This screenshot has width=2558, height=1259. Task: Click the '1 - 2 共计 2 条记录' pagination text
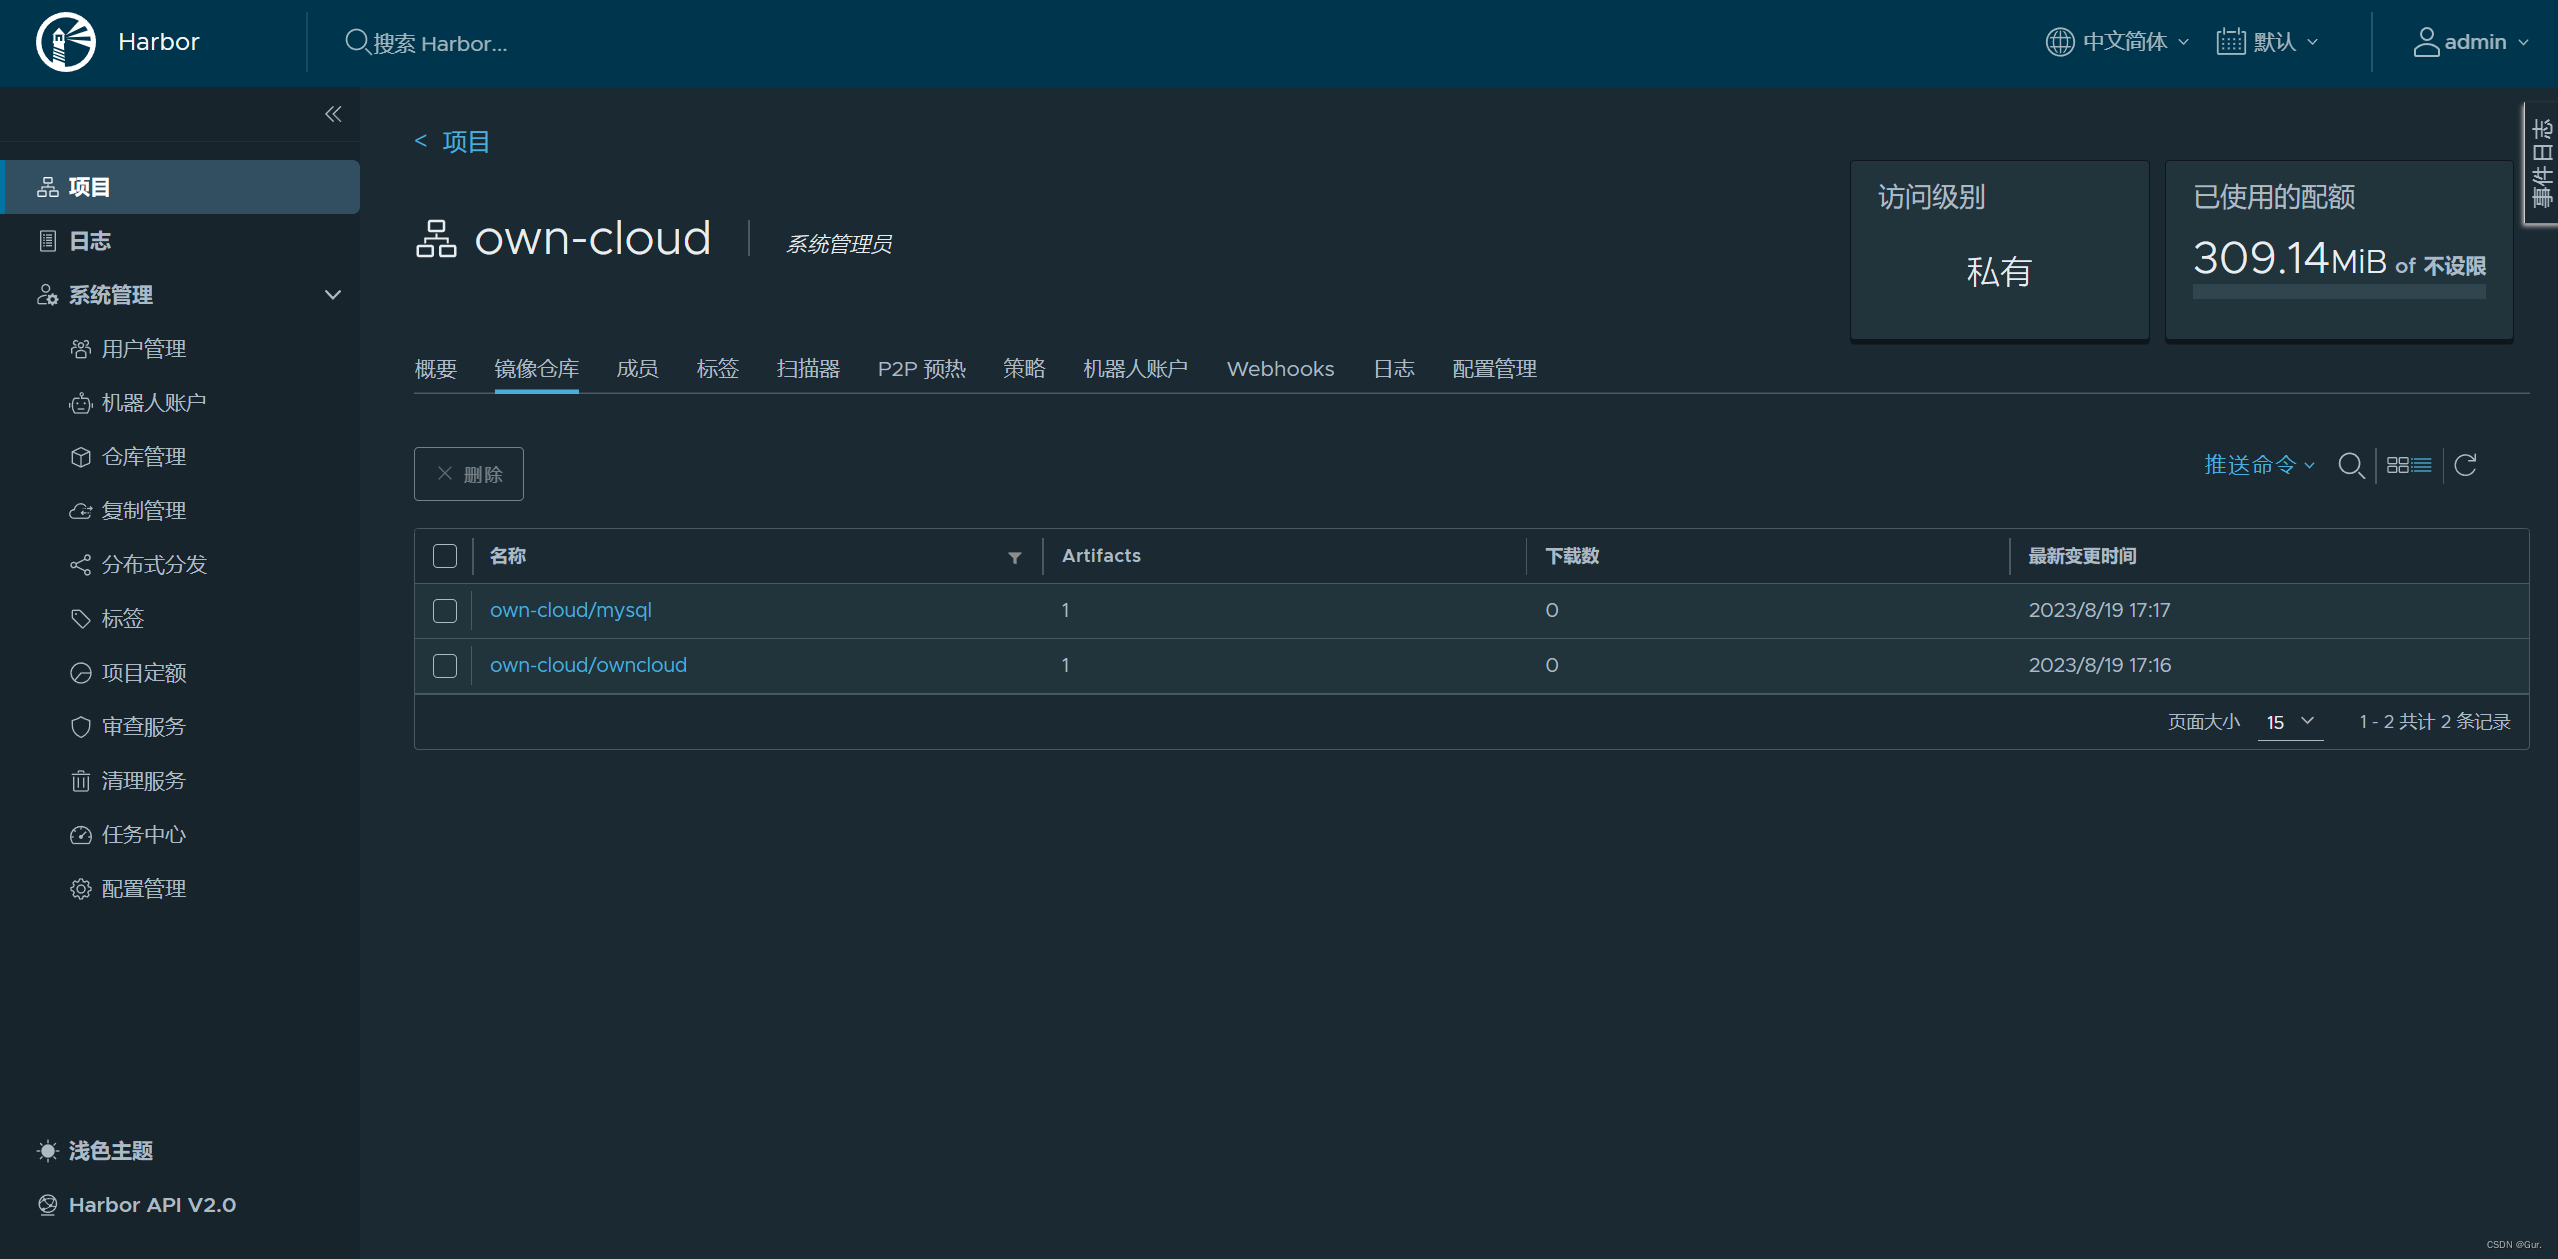[x=2435, y=722]
